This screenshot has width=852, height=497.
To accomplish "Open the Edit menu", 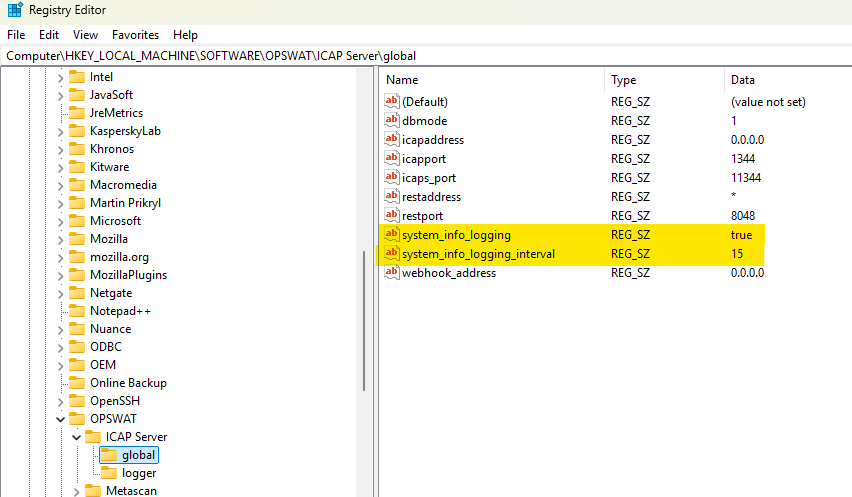I will 49,35.
